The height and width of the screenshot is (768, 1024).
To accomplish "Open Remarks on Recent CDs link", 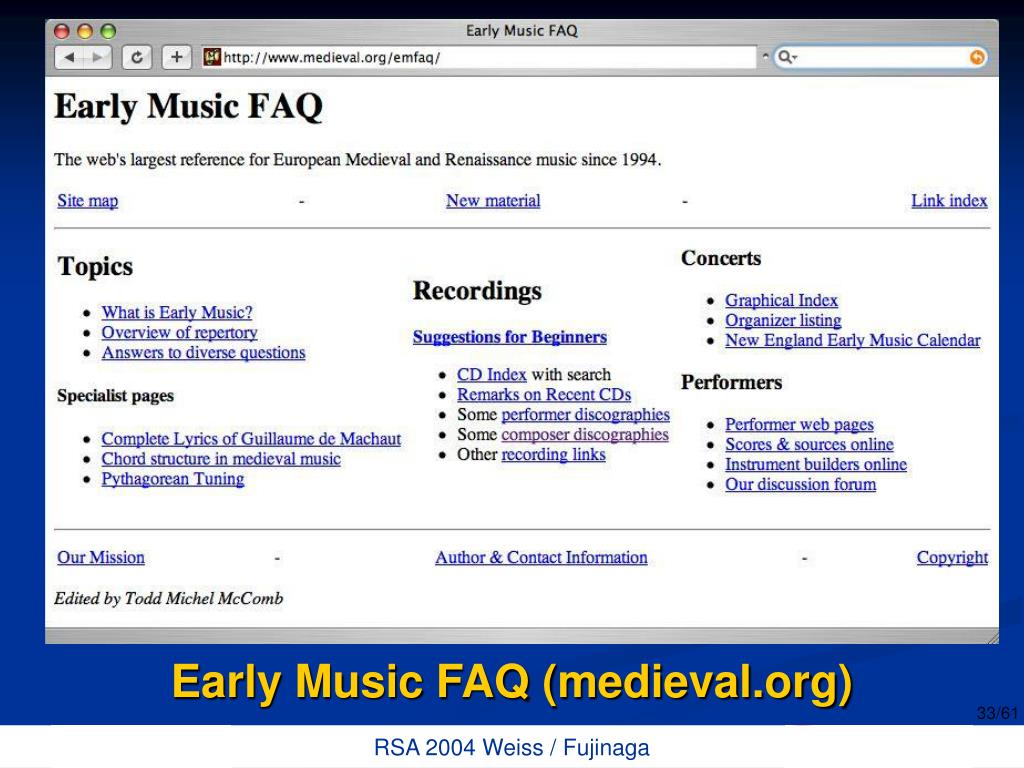I will pos(544,394).
